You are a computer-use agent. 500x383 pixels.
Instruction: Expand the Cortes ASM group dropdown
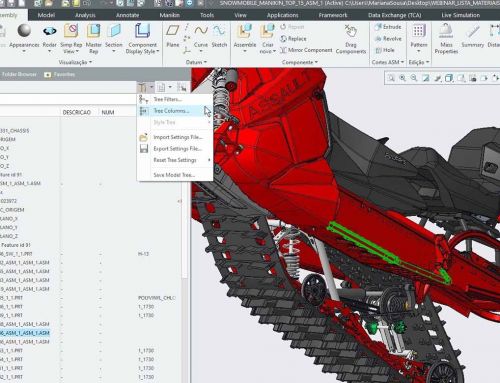click(x=388, y=62)
